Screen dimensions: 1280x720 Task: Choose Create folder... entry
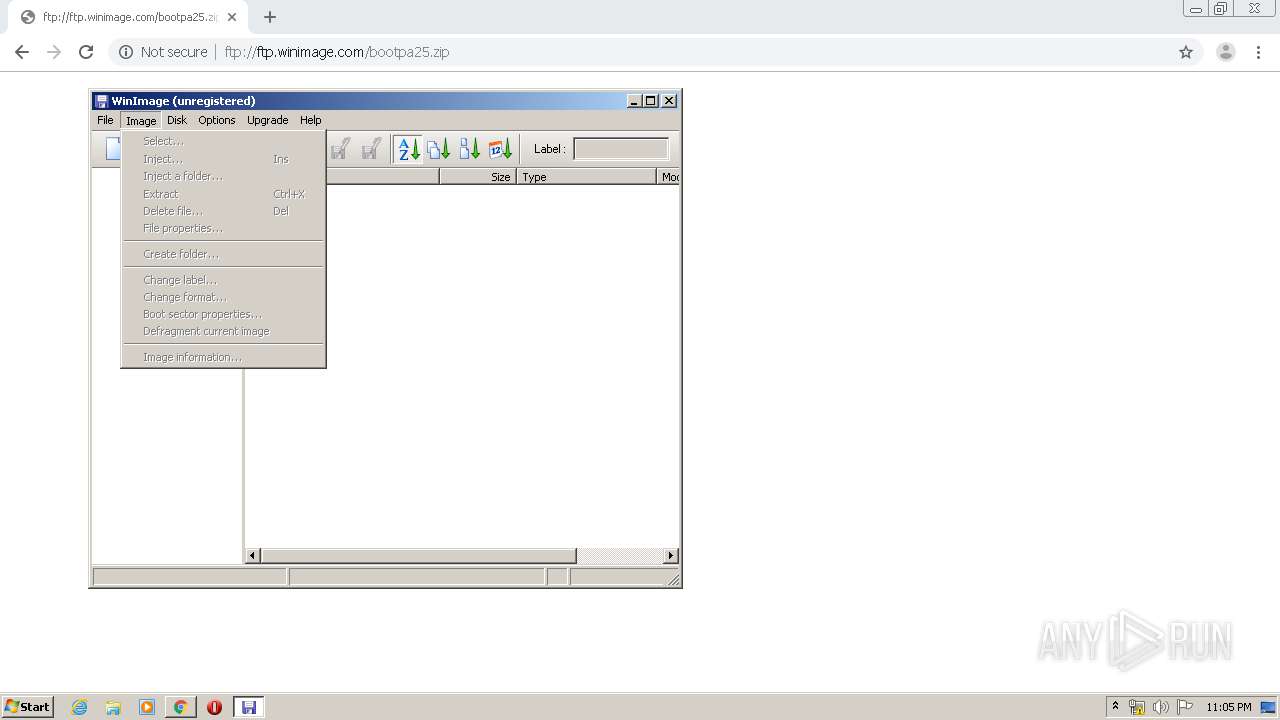click(x=223, y=254)
